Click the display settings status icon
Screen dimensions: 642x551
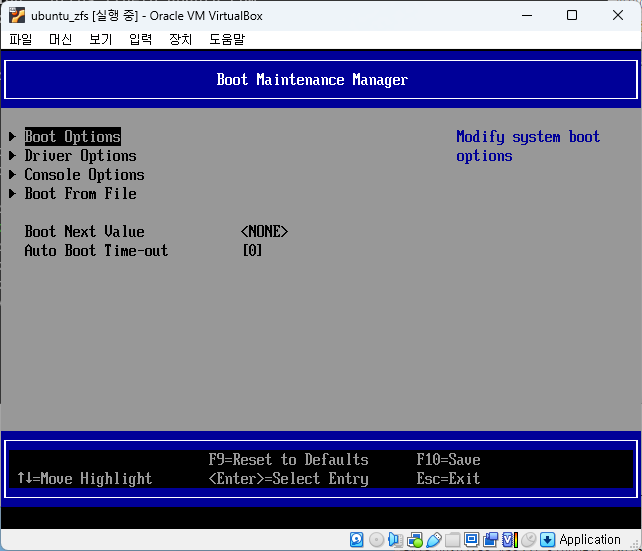[x=471, y=539]
